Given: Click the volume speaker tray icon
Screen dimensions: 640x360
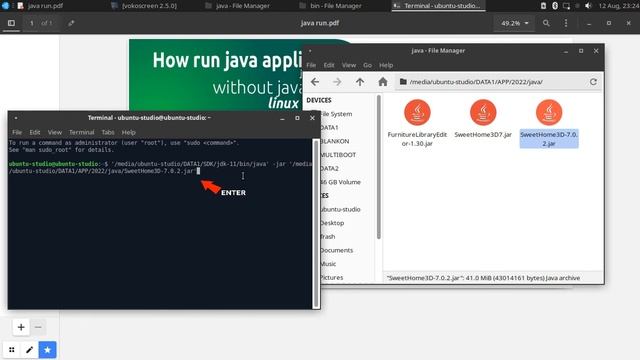Looking at the screenshot, I should click(x=588, y=6).
